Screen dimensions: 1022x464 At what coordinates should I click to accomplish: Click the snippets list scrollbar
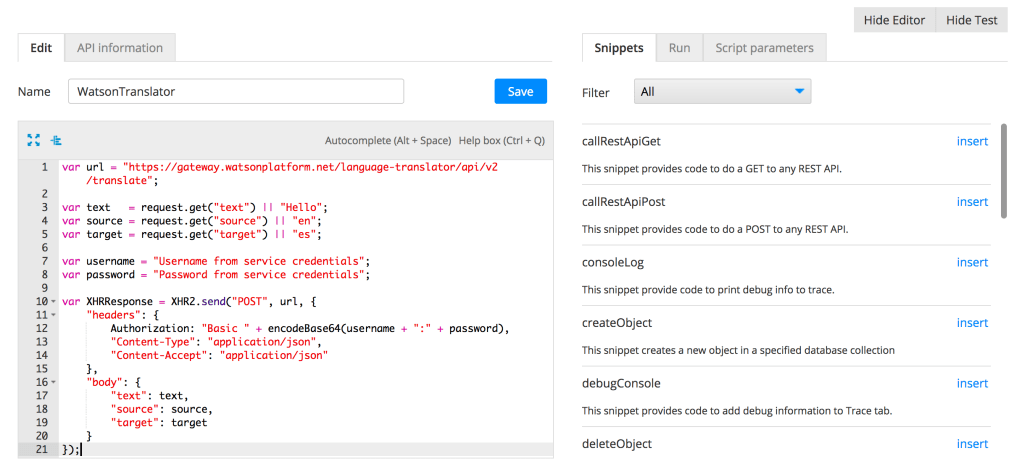tap(1004, 171)
